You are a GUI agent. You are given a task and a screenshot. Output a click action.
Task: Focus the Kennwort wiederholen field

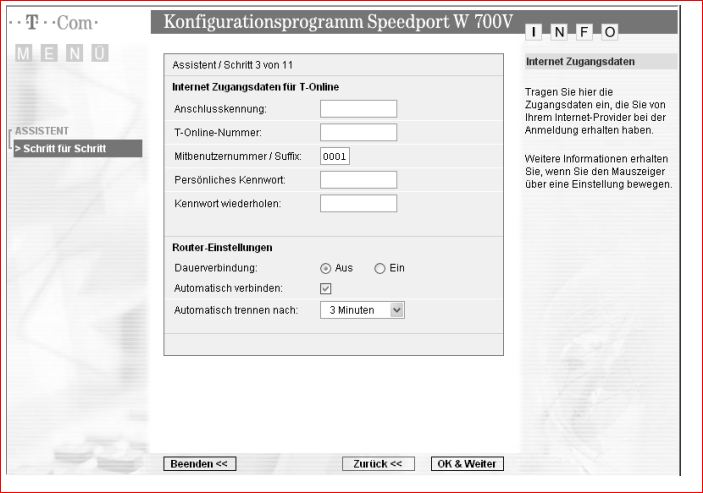[x=358, y=203]
